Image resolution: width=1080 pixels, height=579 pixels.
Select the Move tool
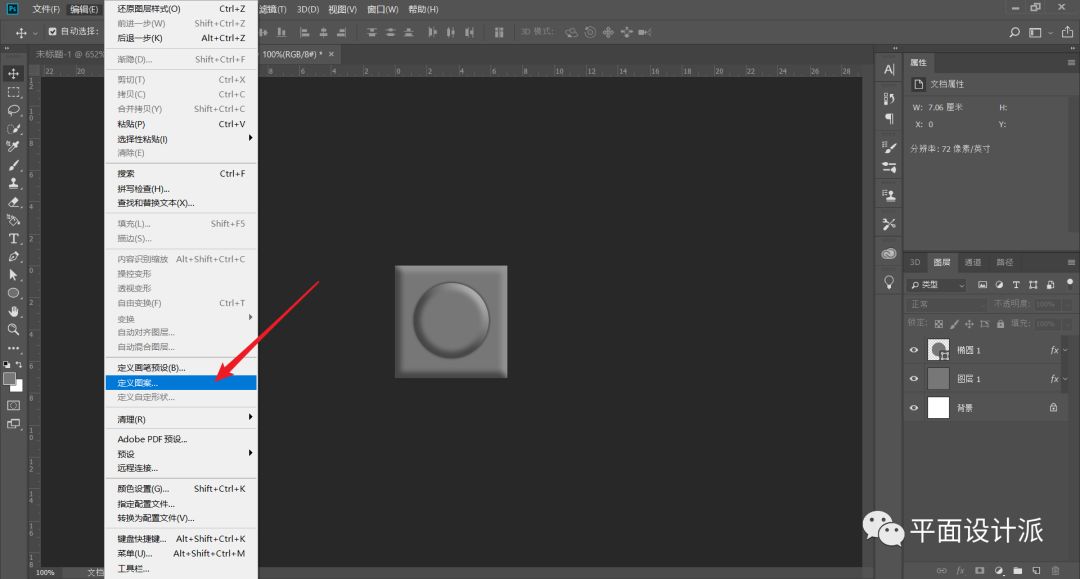(14, 74)
